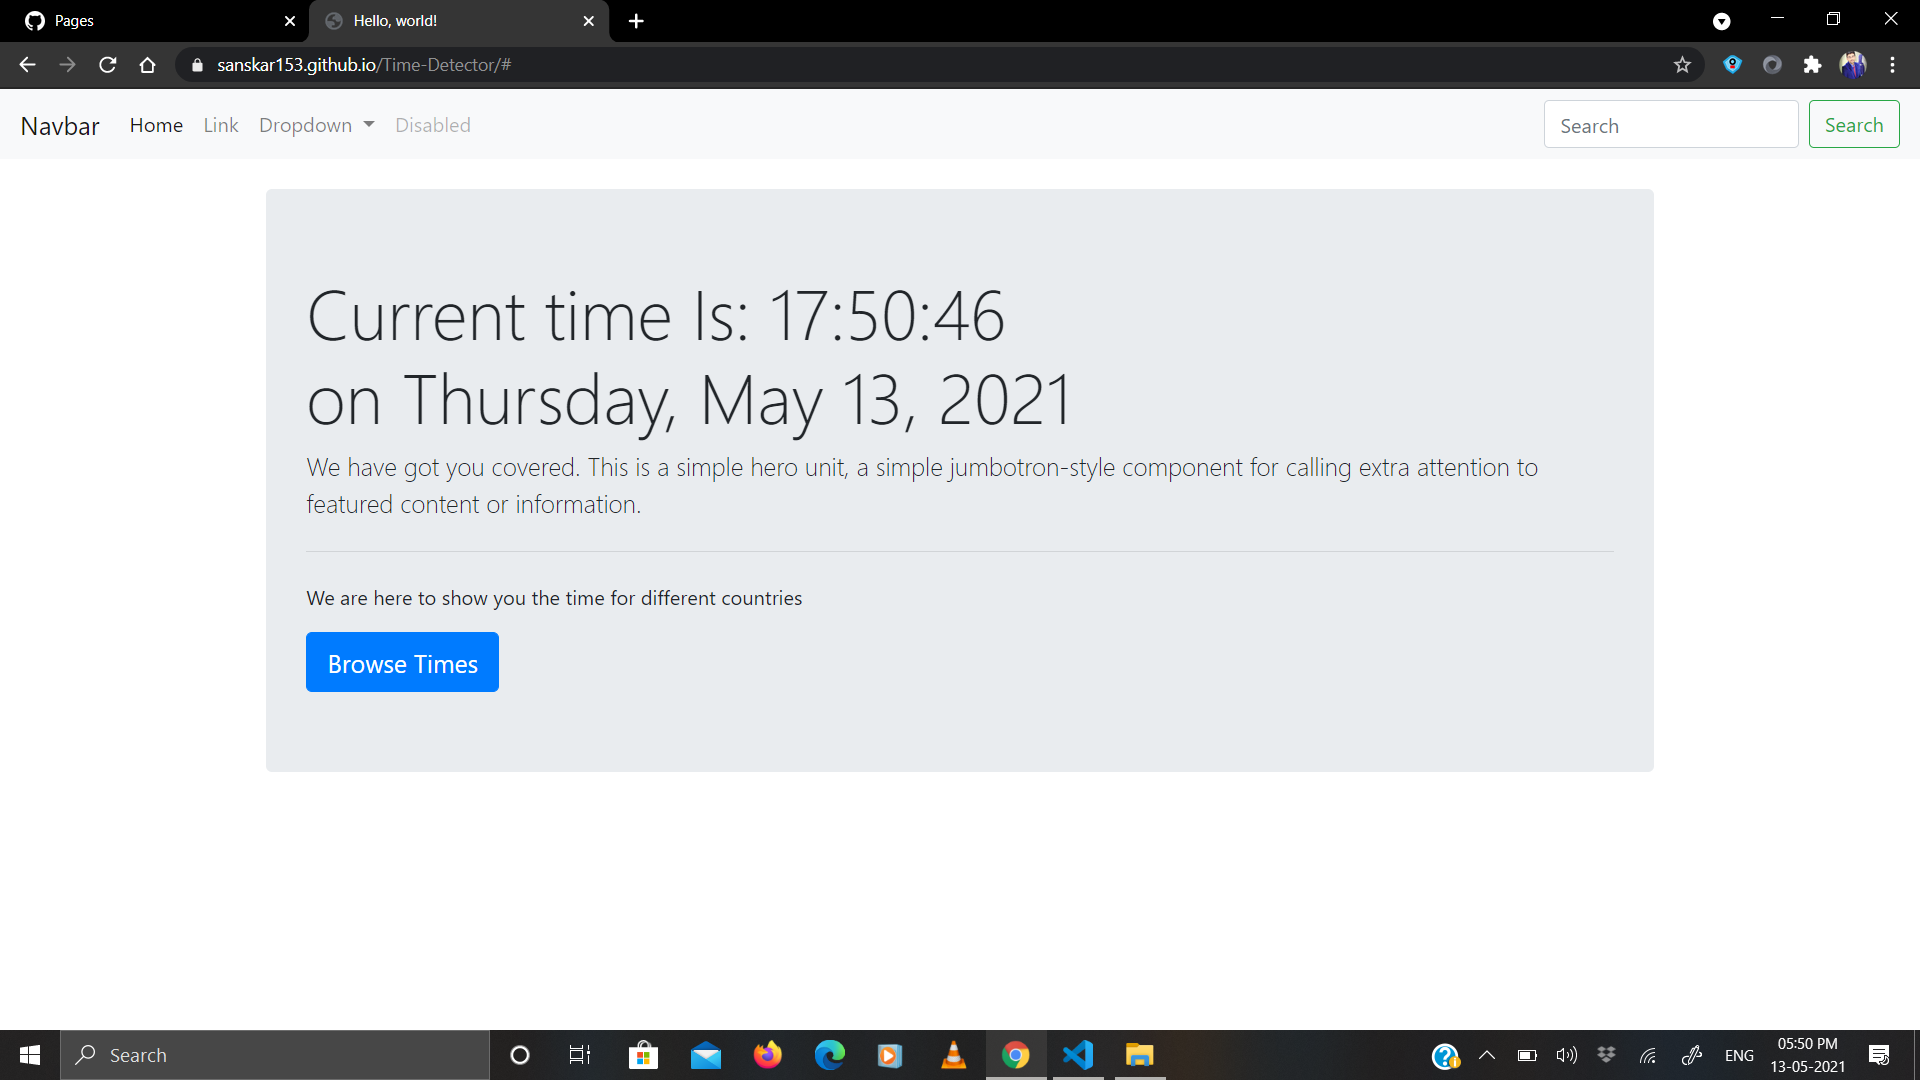This screenshot has height=1080, width=1920.
Task: Click the Search input field in the navbar
Action: 1671,125
